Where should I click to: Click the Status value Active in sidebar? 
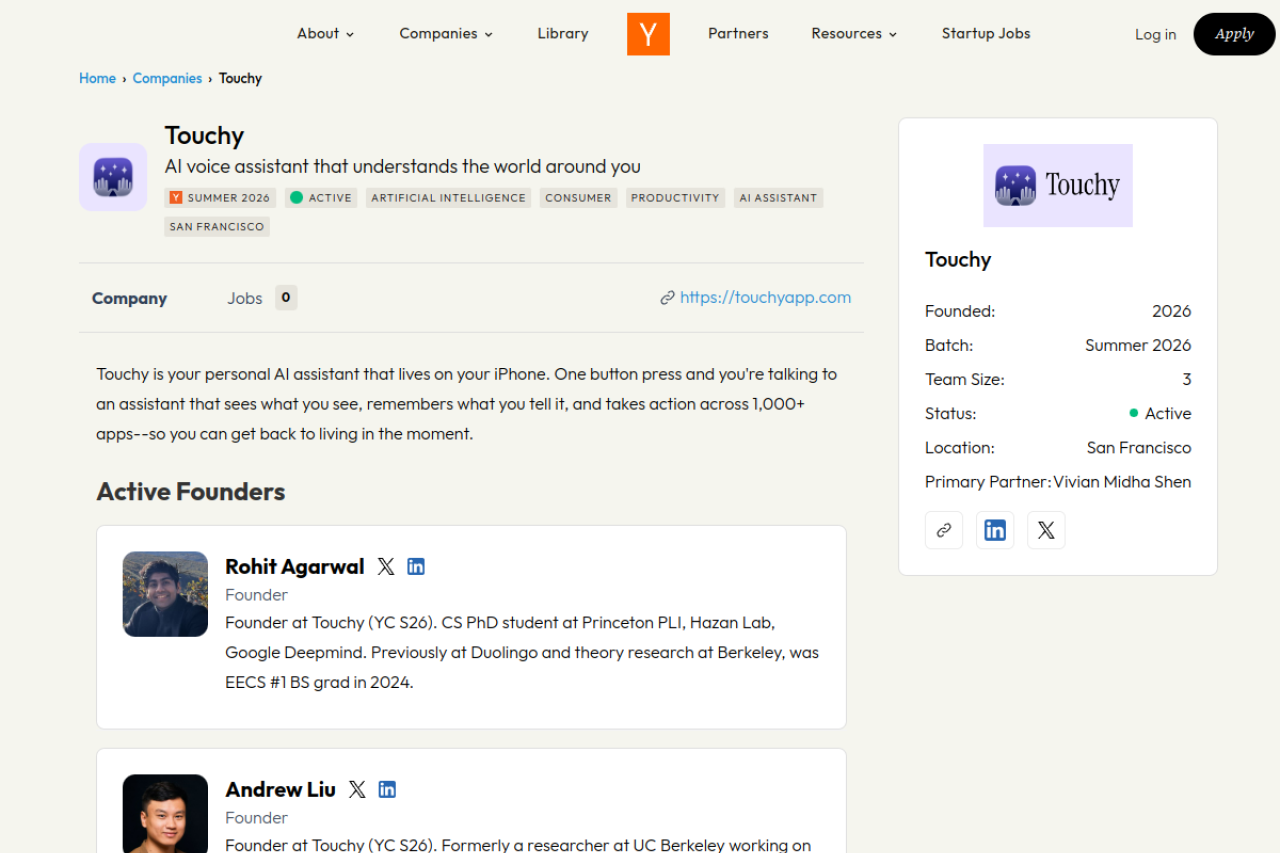click(x=1161, y=414)
